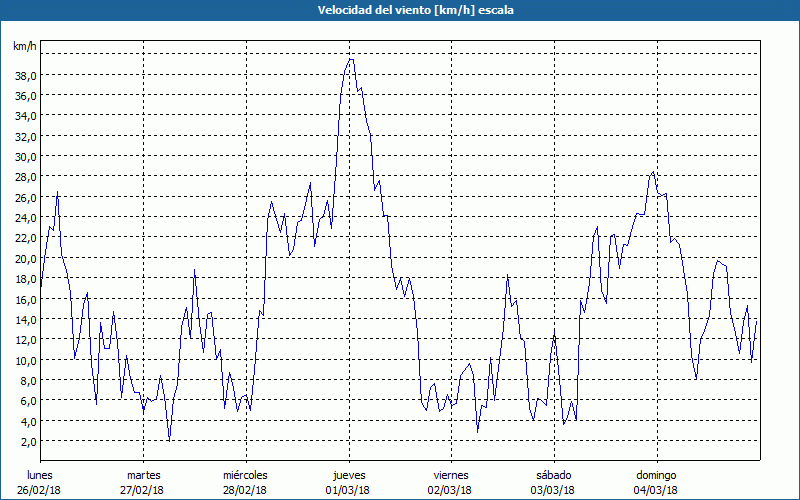Select the 'domingo 04/03/18' date label

(x=656, y=482)
